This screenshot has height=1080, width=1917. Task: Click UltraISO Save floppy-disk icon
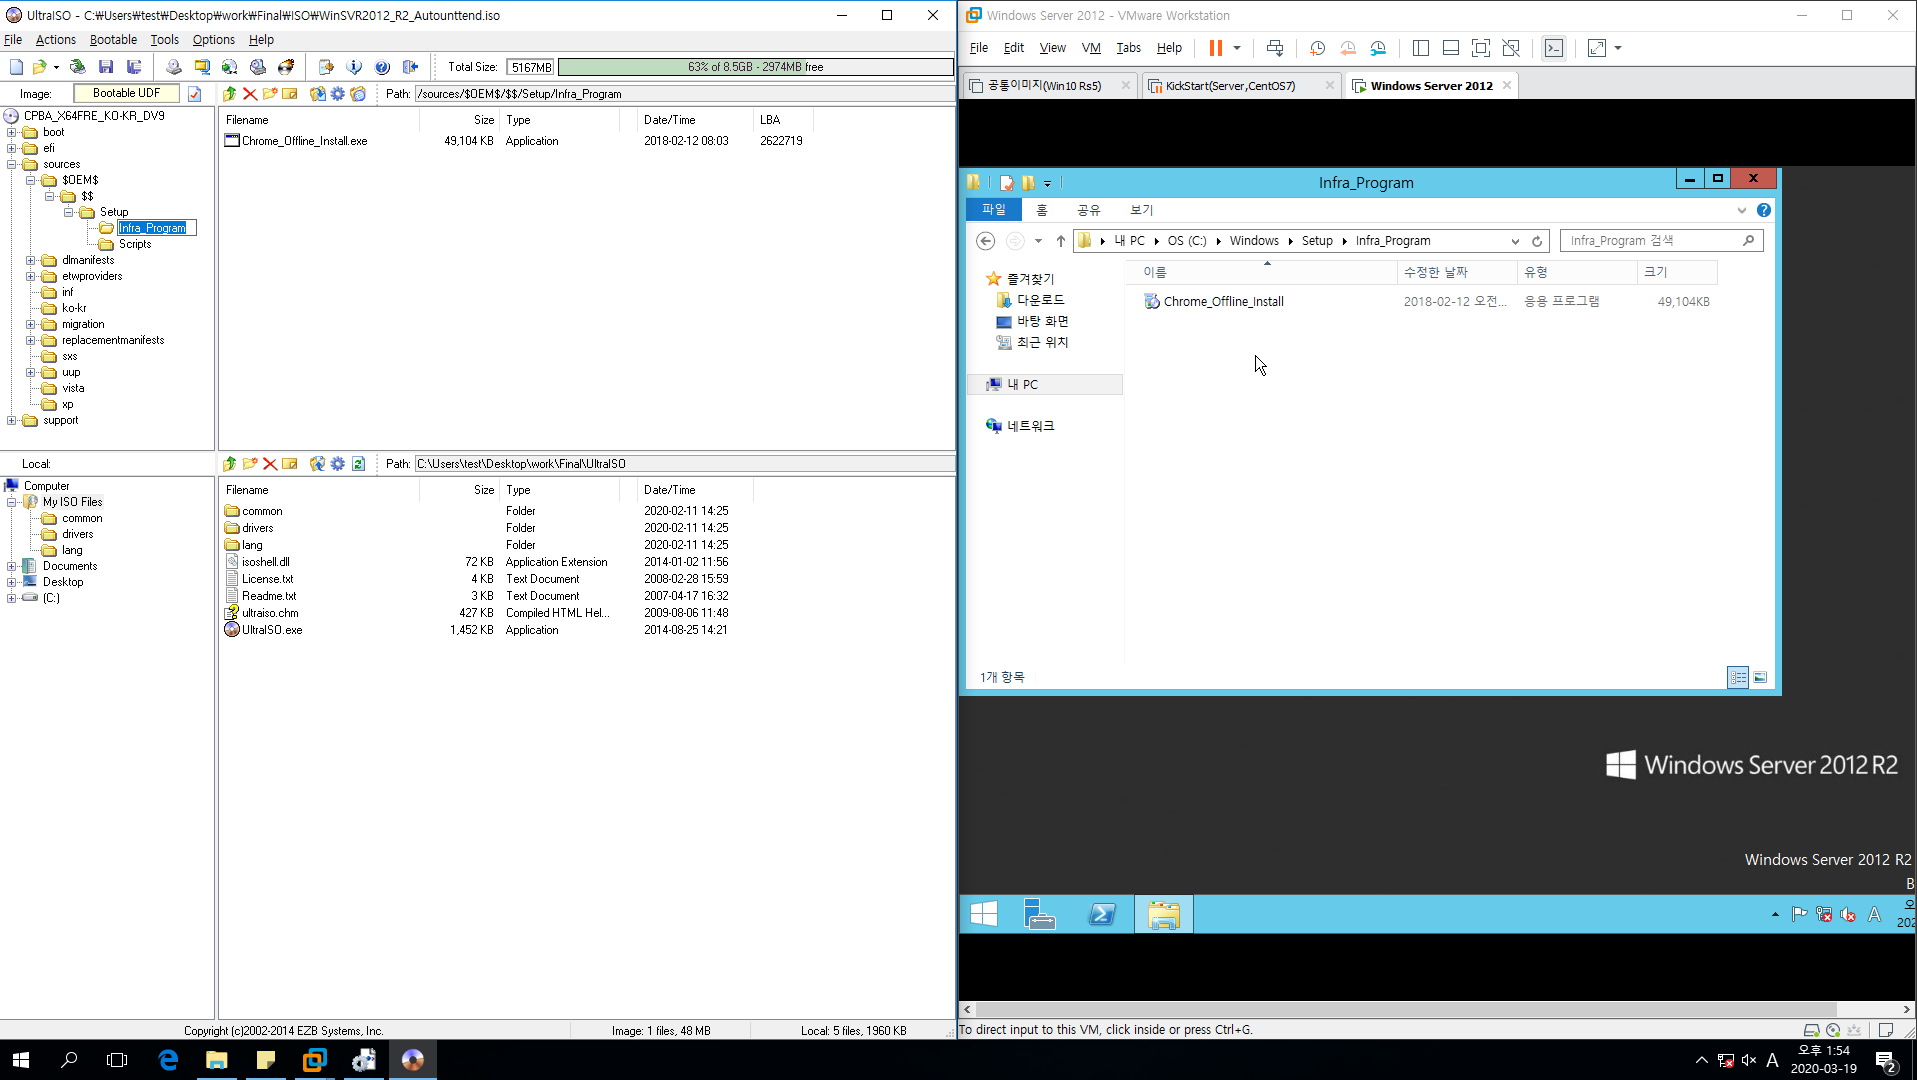(x=106, y=67)
